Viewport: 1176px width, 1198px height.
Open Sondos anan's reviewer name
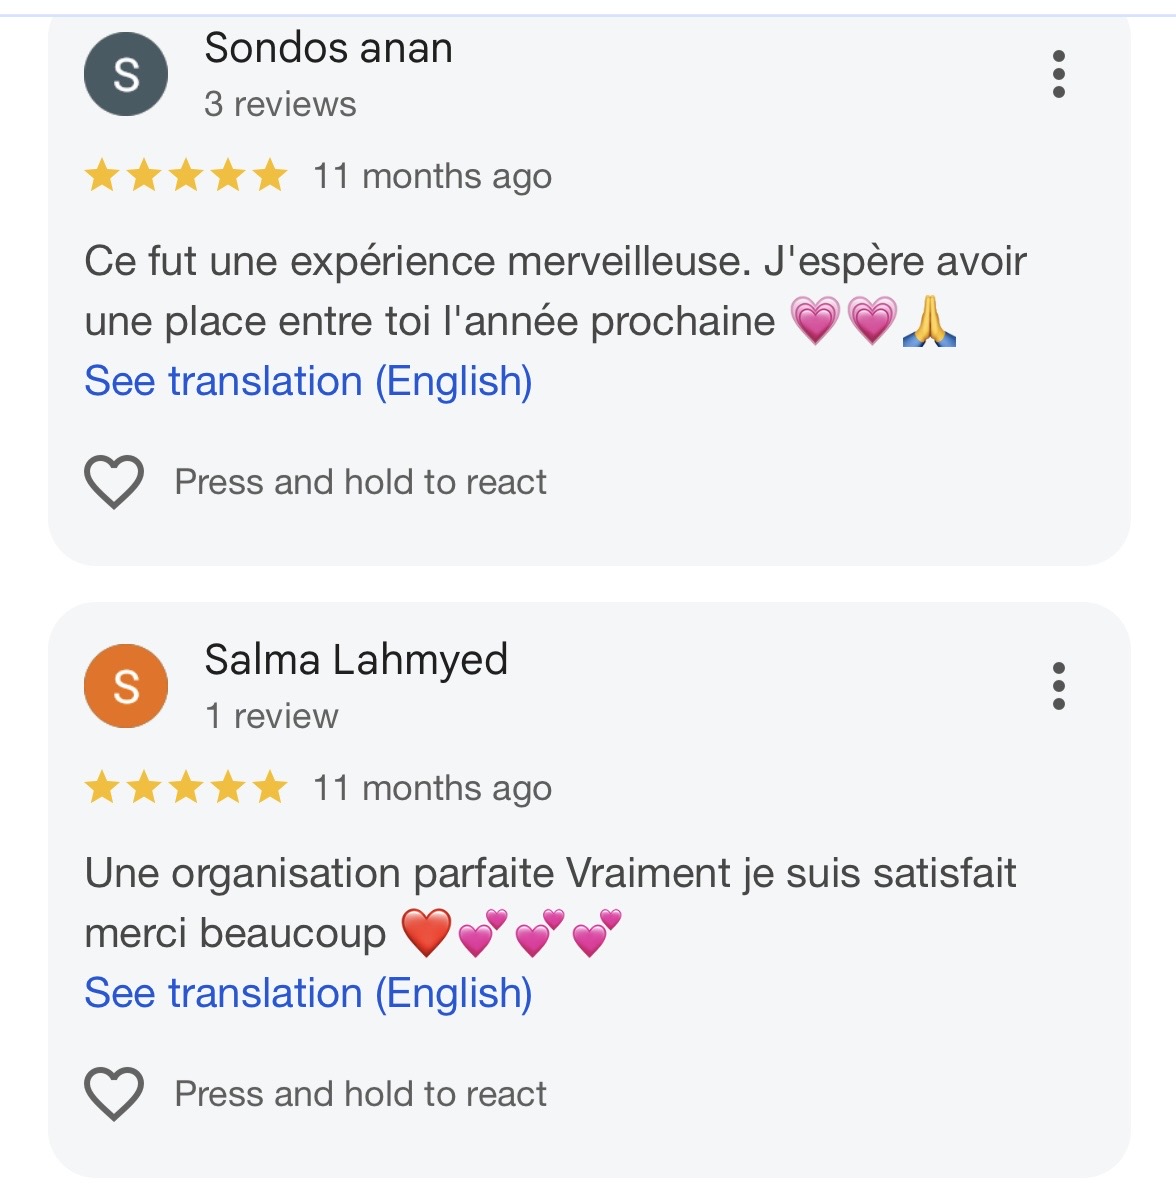point(328,48)
